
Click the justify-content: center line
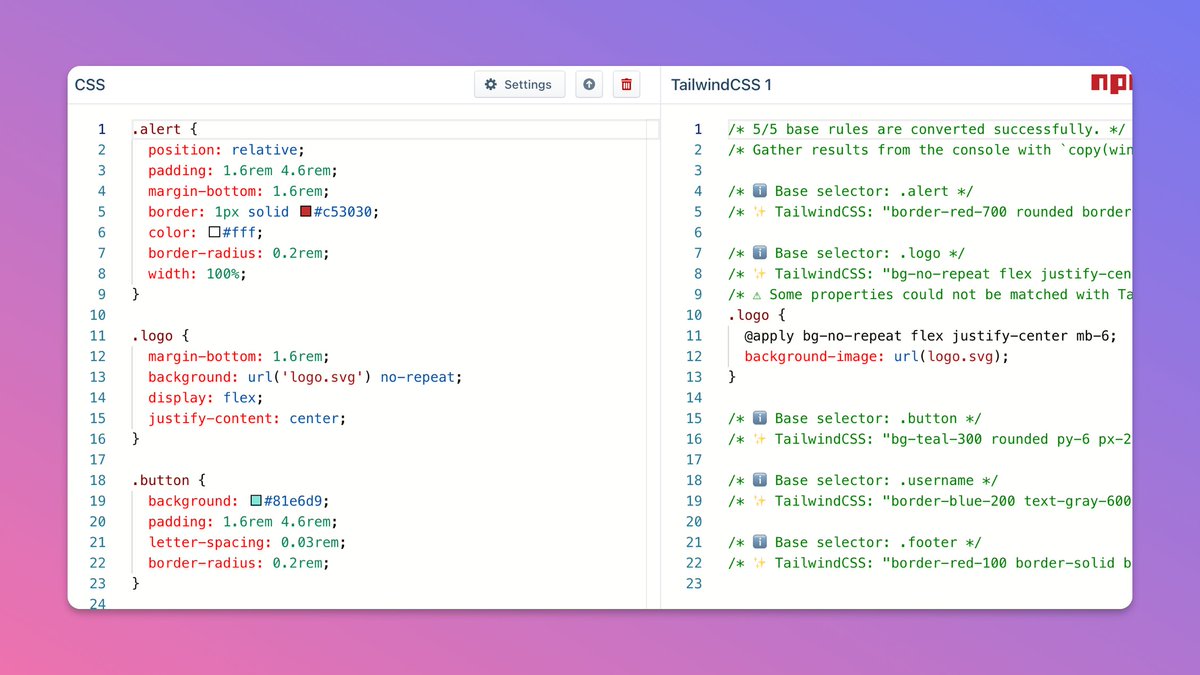247,418
